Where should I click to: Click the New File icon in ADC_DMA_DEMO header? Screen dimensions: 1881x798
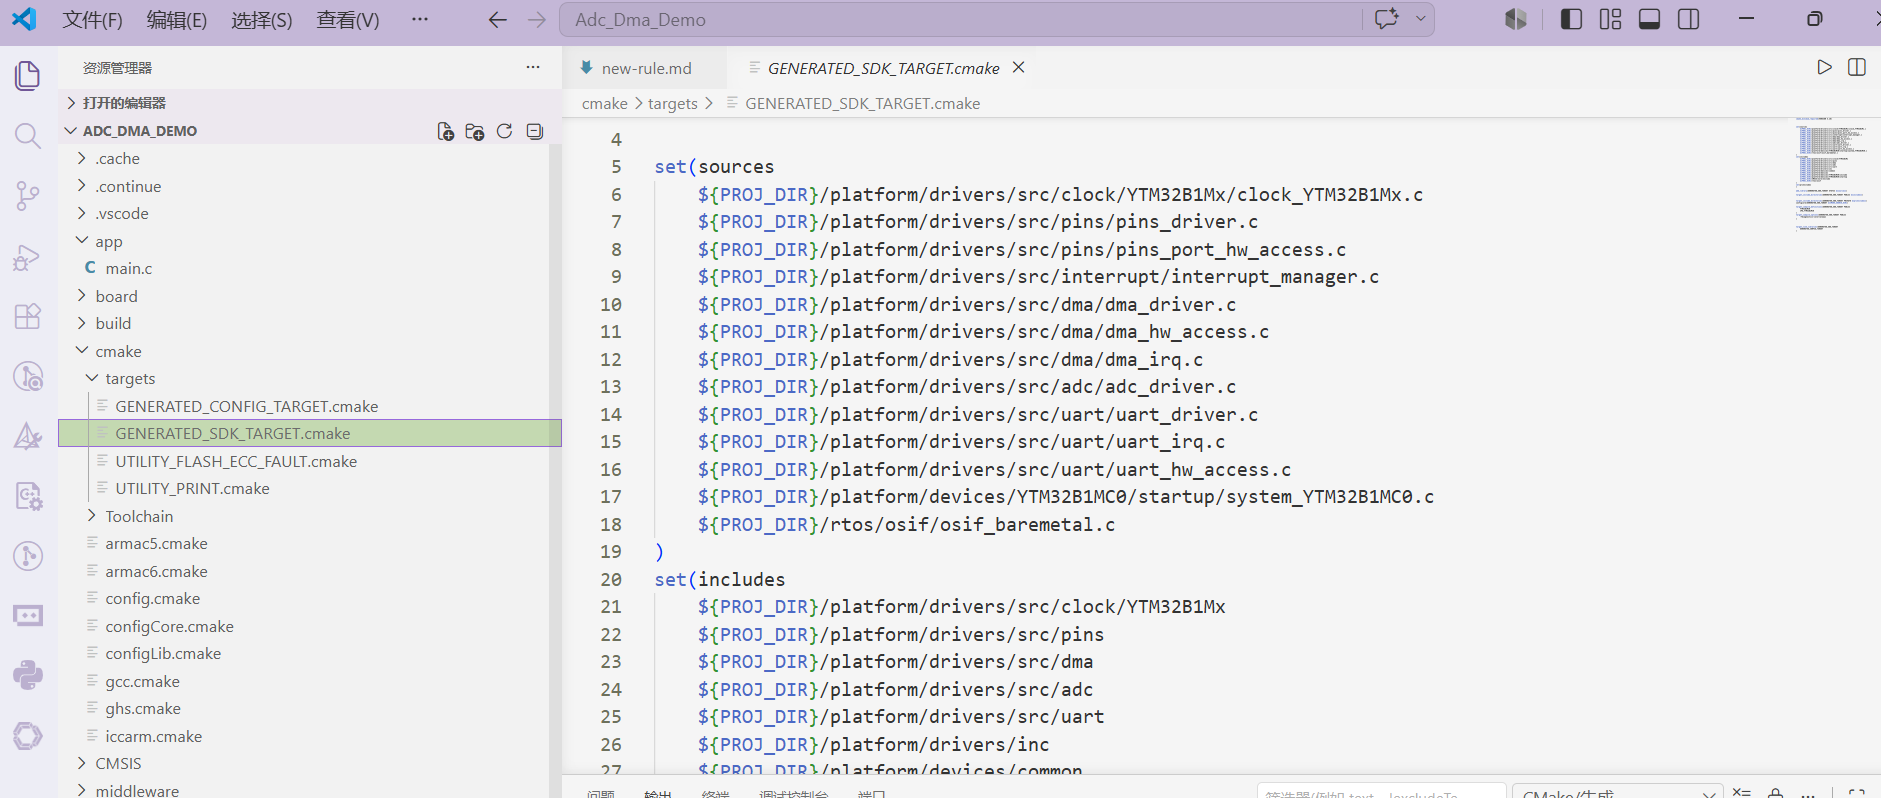(x=446, y=131)
